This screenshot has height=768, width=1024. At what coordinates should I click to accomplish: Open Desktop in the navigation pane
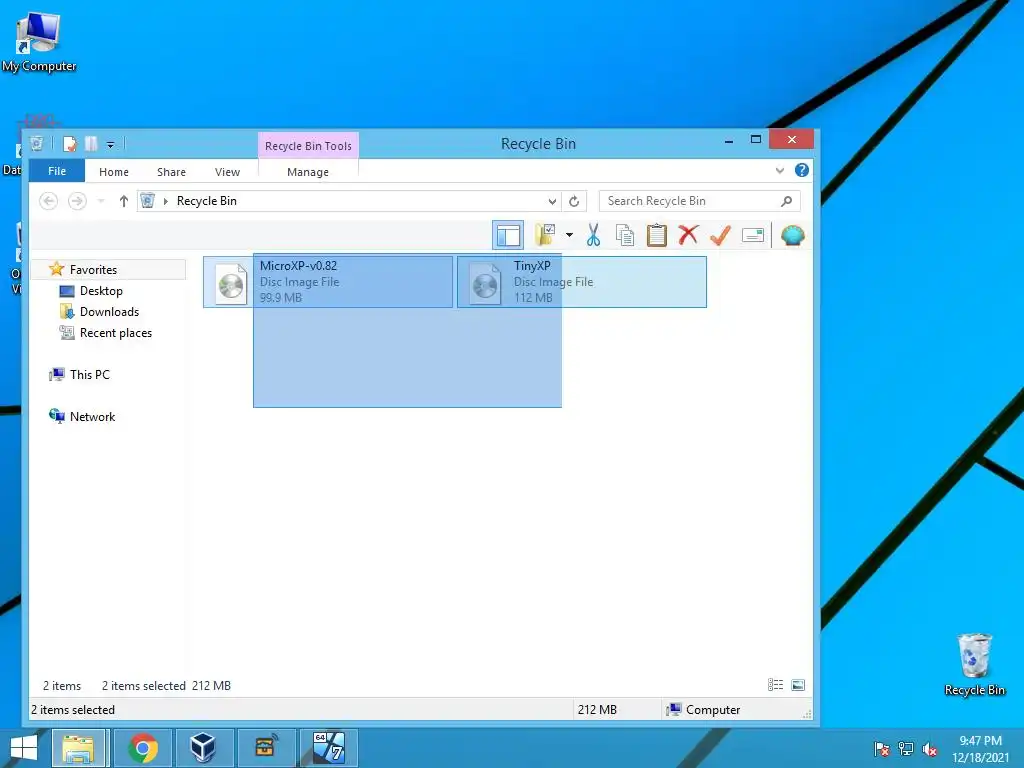(x=101, y=291)
